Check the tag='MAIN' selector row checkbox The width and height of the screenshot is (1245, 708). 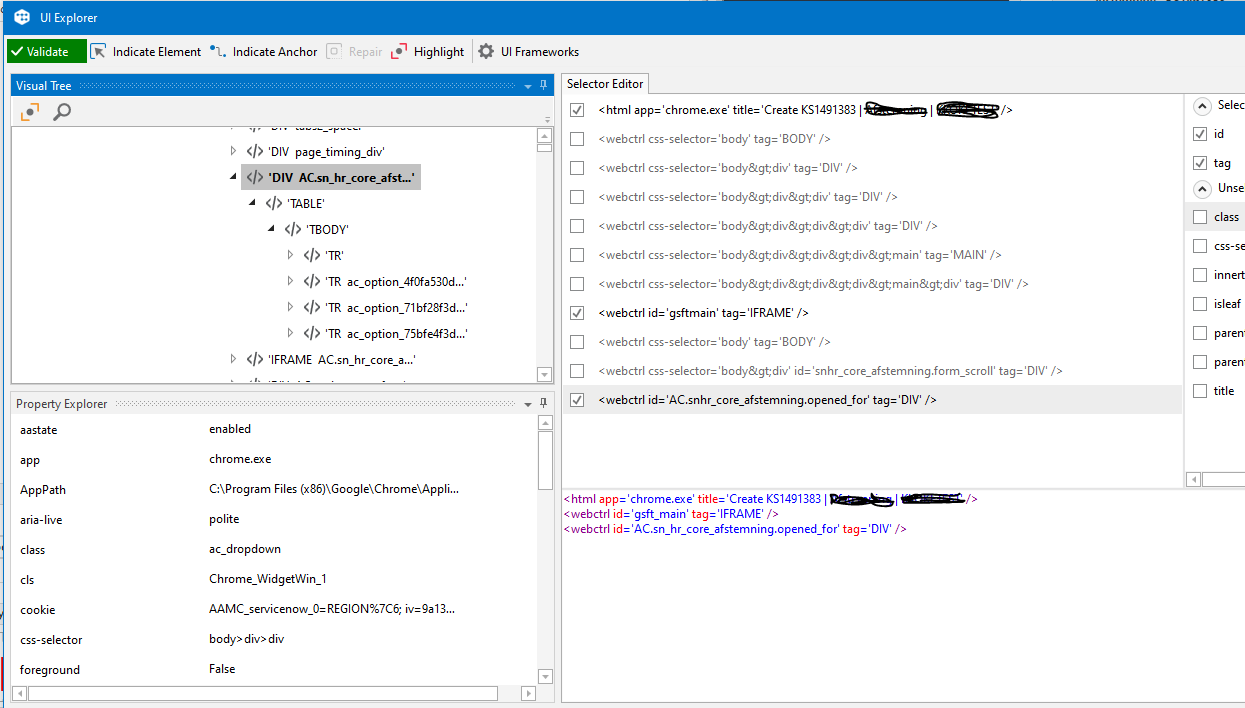[577, 255]
